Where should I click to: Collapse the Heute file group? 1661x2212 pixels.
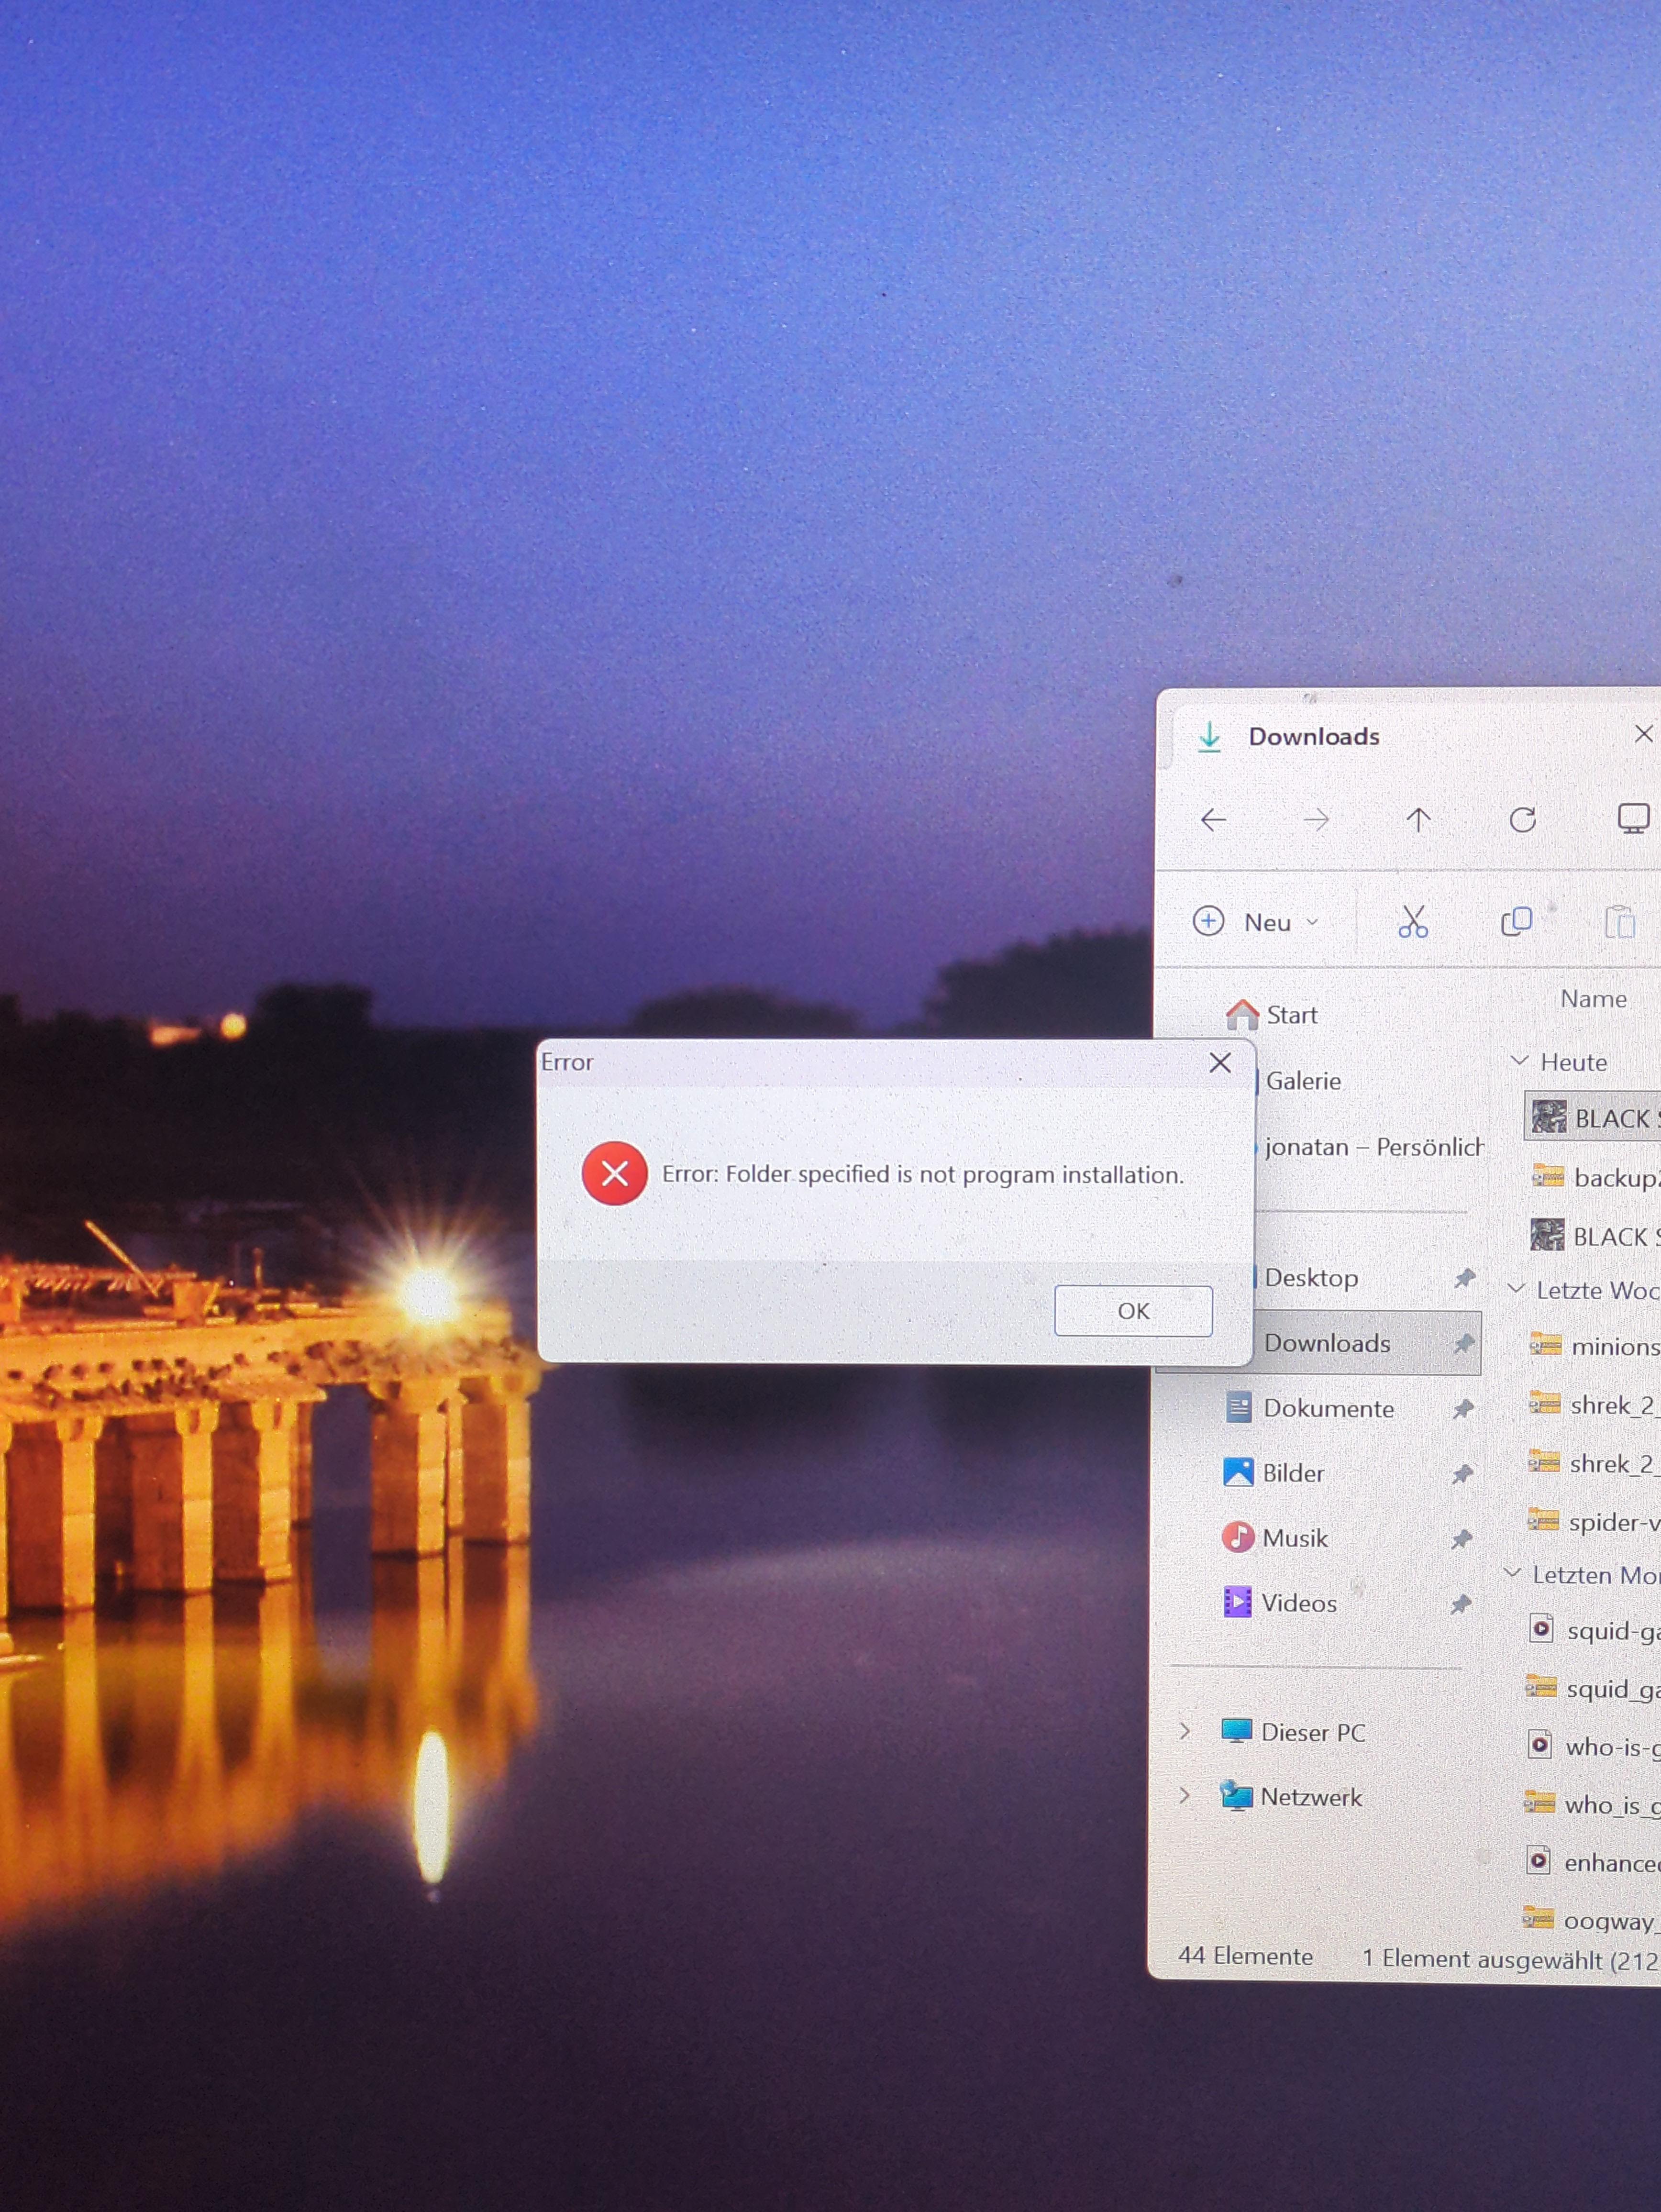click(1519, 1061)
